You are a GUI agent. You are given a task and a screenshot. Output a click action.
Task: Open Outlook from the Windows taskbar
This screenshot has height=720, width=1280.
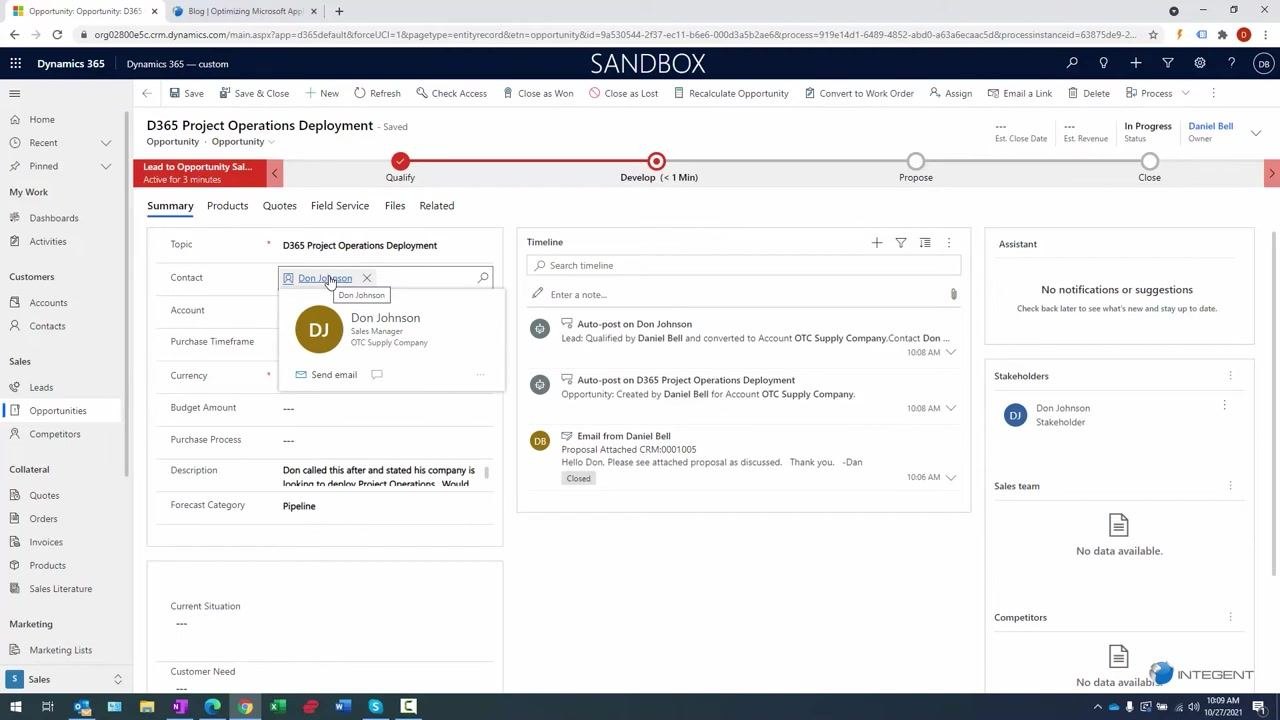tap(82, 707)
